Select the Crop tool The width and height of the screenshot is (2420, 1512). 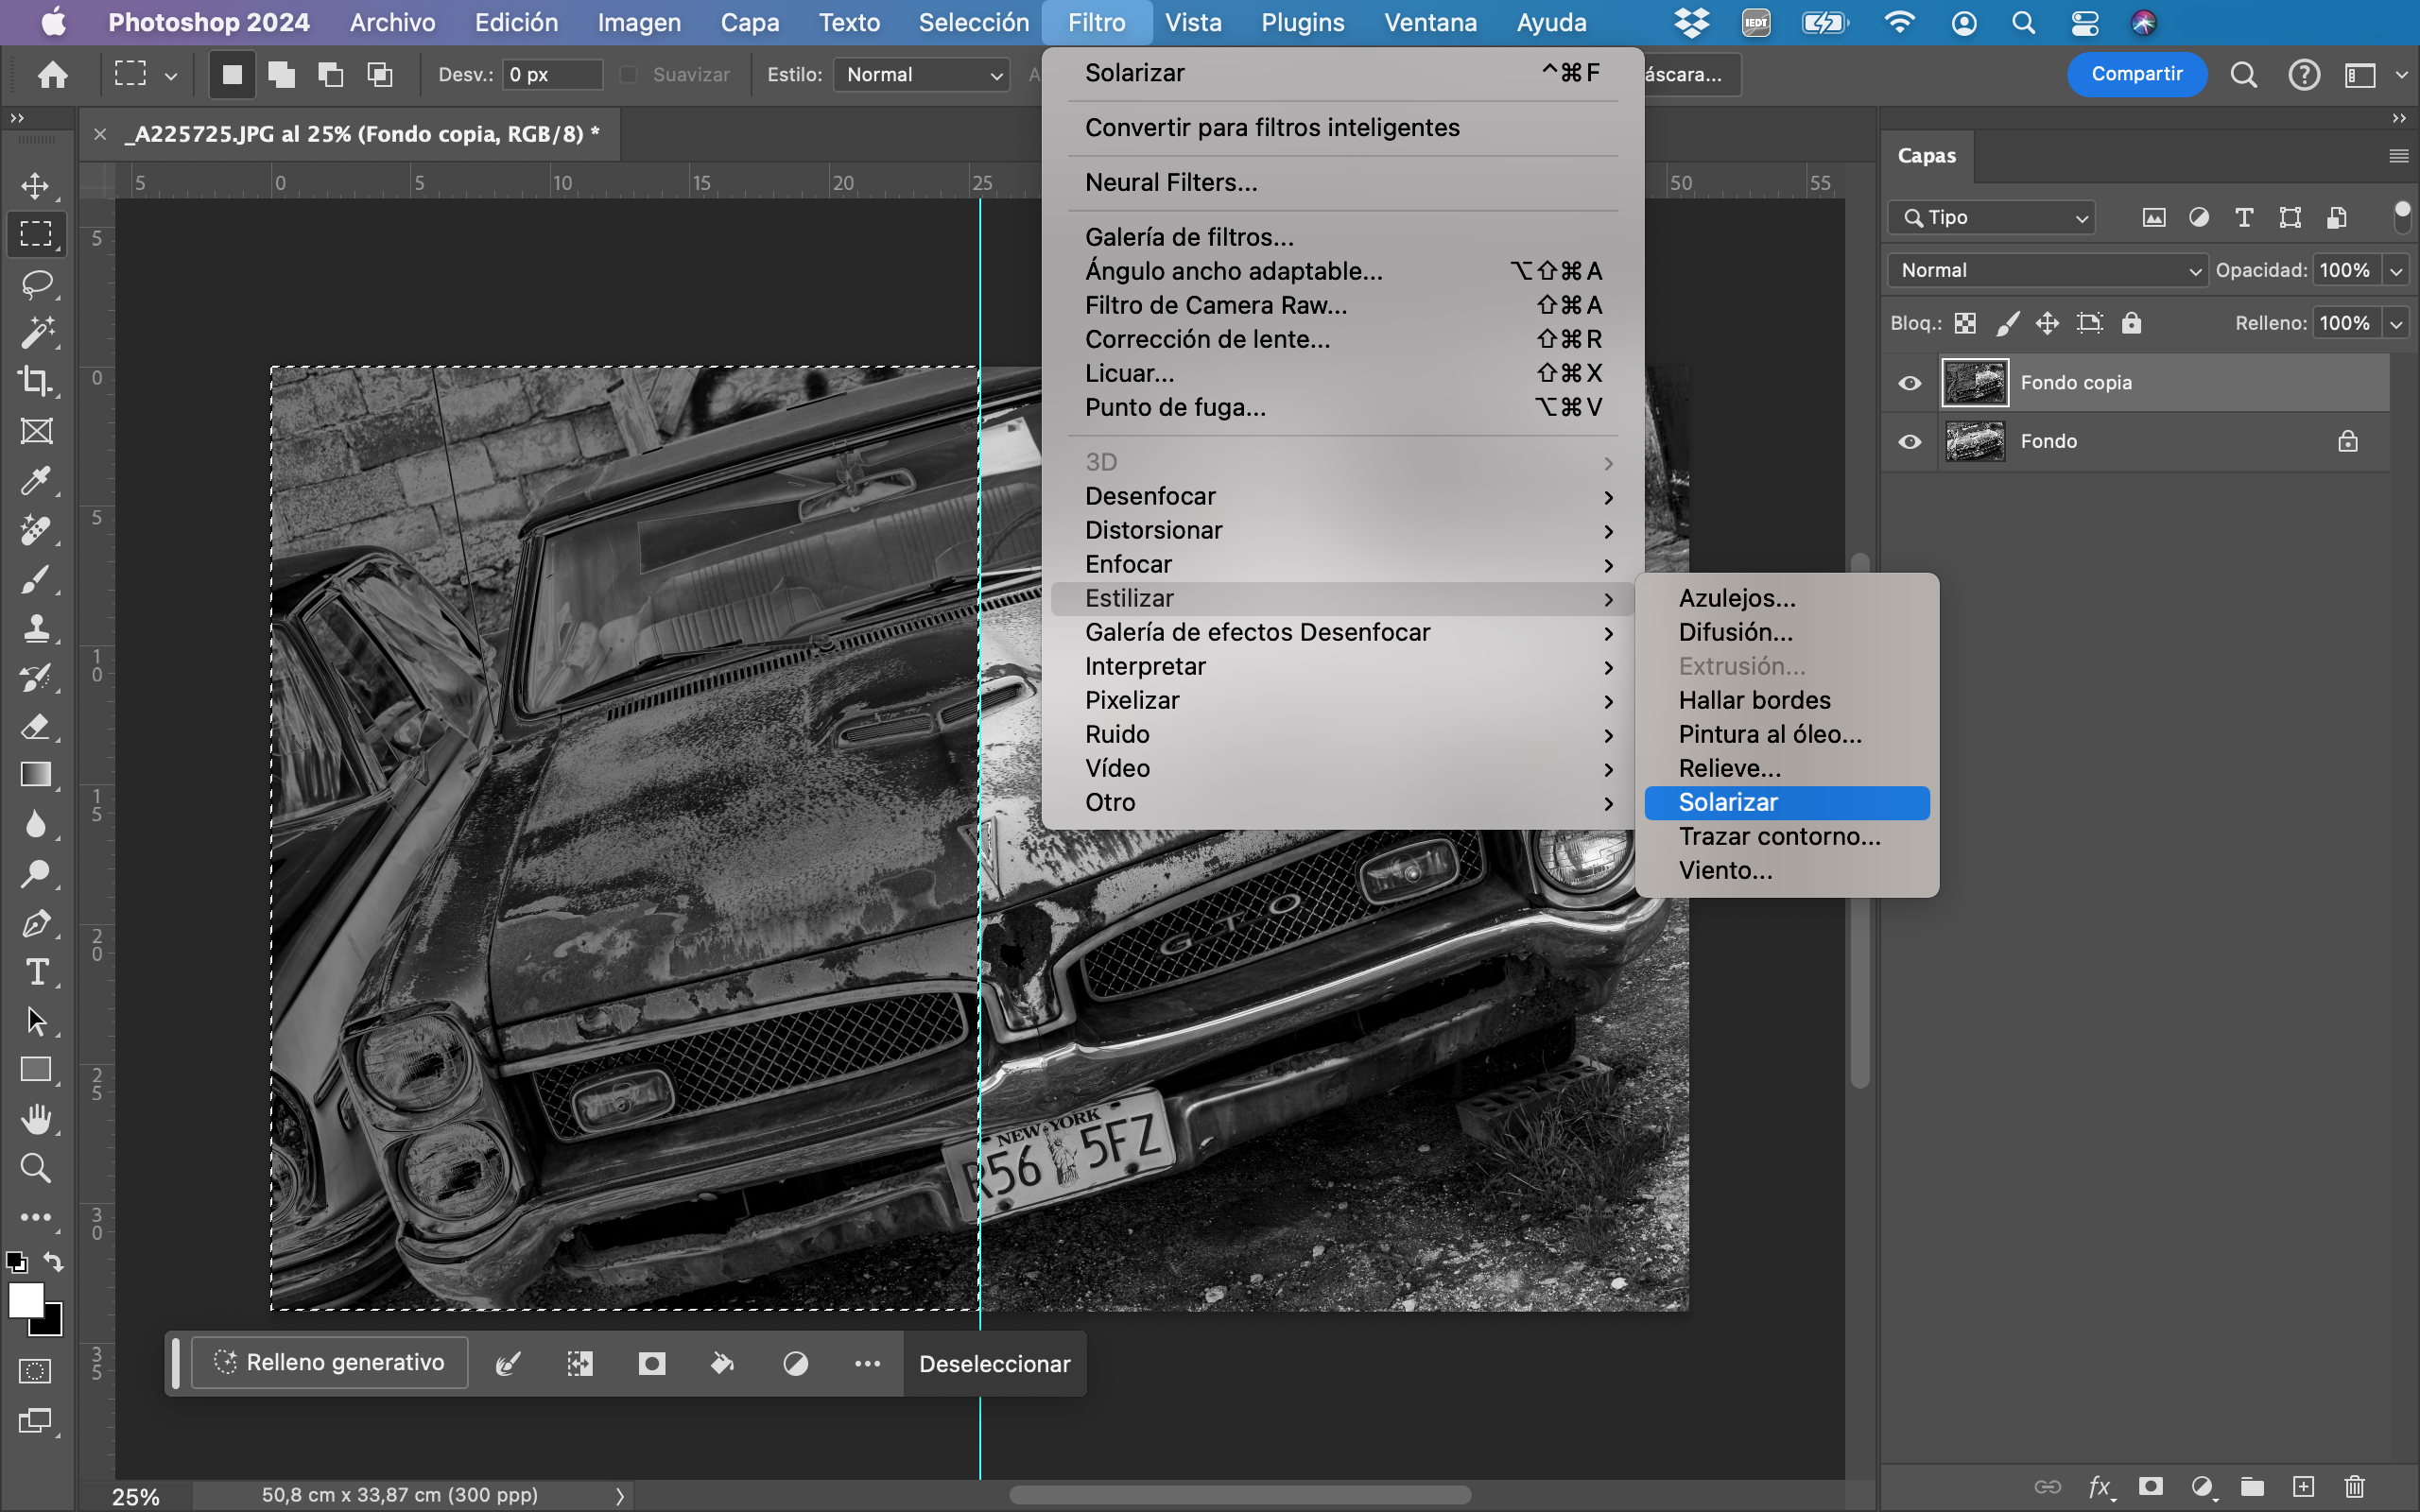coord(37,382)
